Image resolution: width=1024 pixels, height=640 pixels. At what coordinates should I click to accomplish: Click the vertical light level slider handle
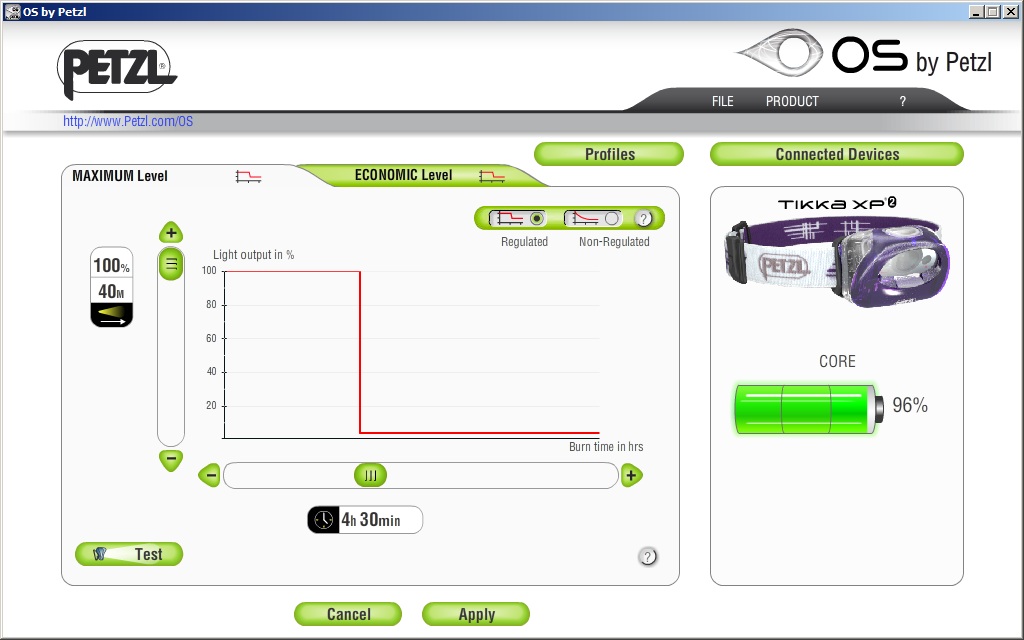click(x=171, y=264)
